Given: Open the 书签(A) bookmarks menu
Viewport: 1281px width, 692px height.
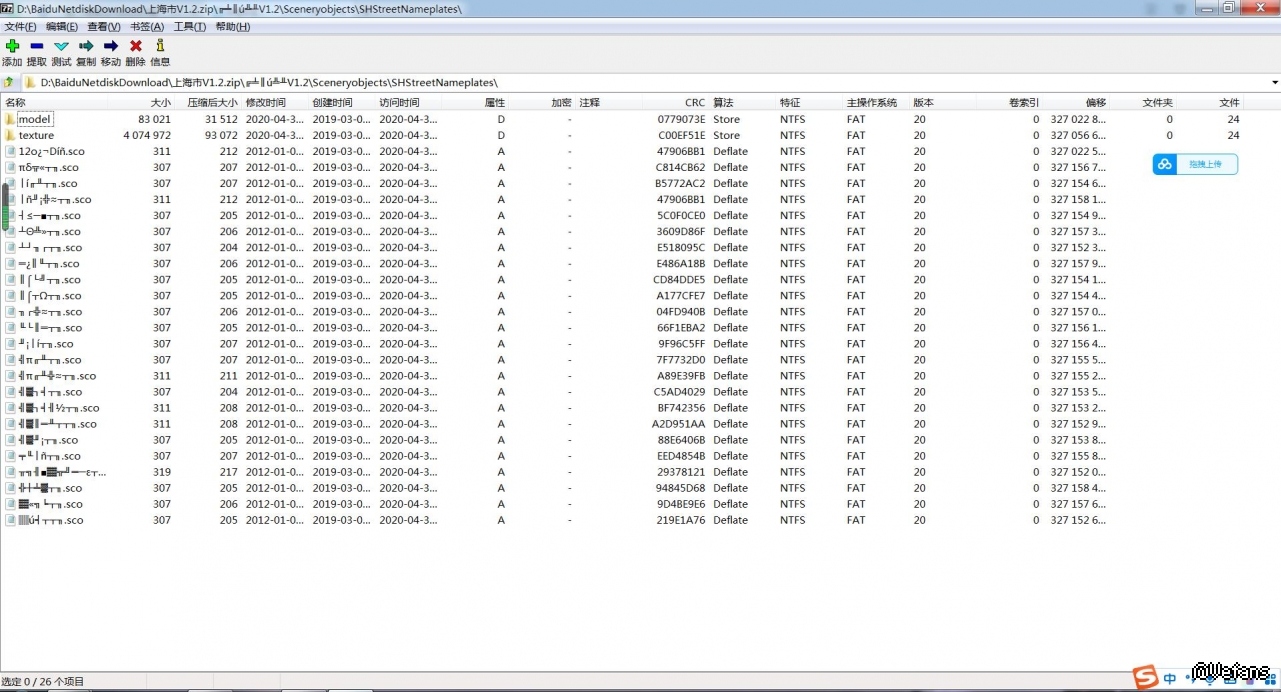Looking at the screenshot, I should coord(146,27).
